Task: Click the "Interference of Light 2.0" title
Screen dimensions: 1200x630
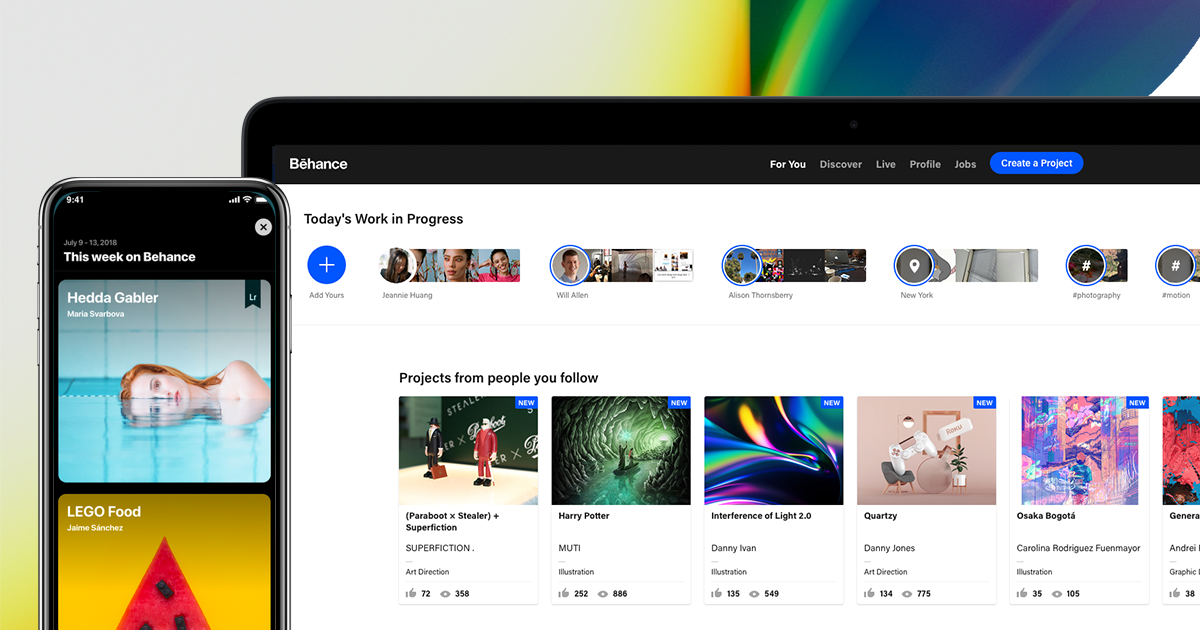Action: pyautogui.click(x=761, y=516)
